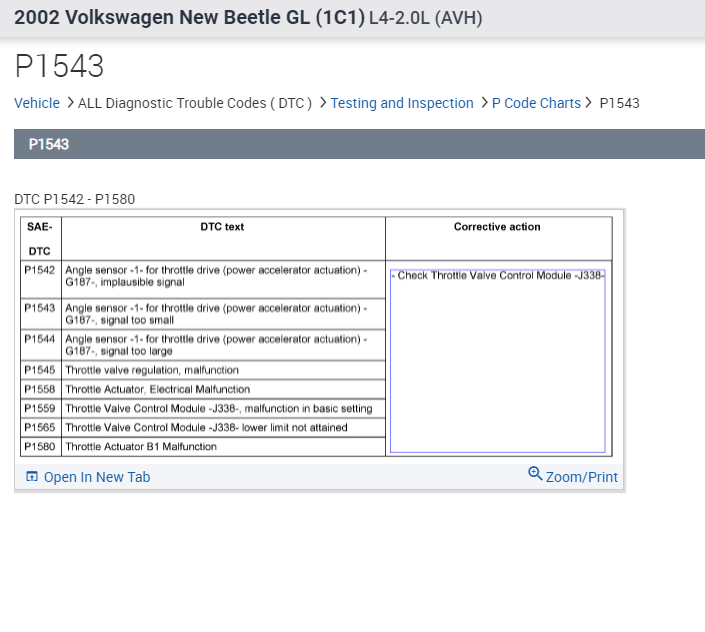Click the Open In New Tab icon
Screen dimensions: 705x632
point(32,477)
